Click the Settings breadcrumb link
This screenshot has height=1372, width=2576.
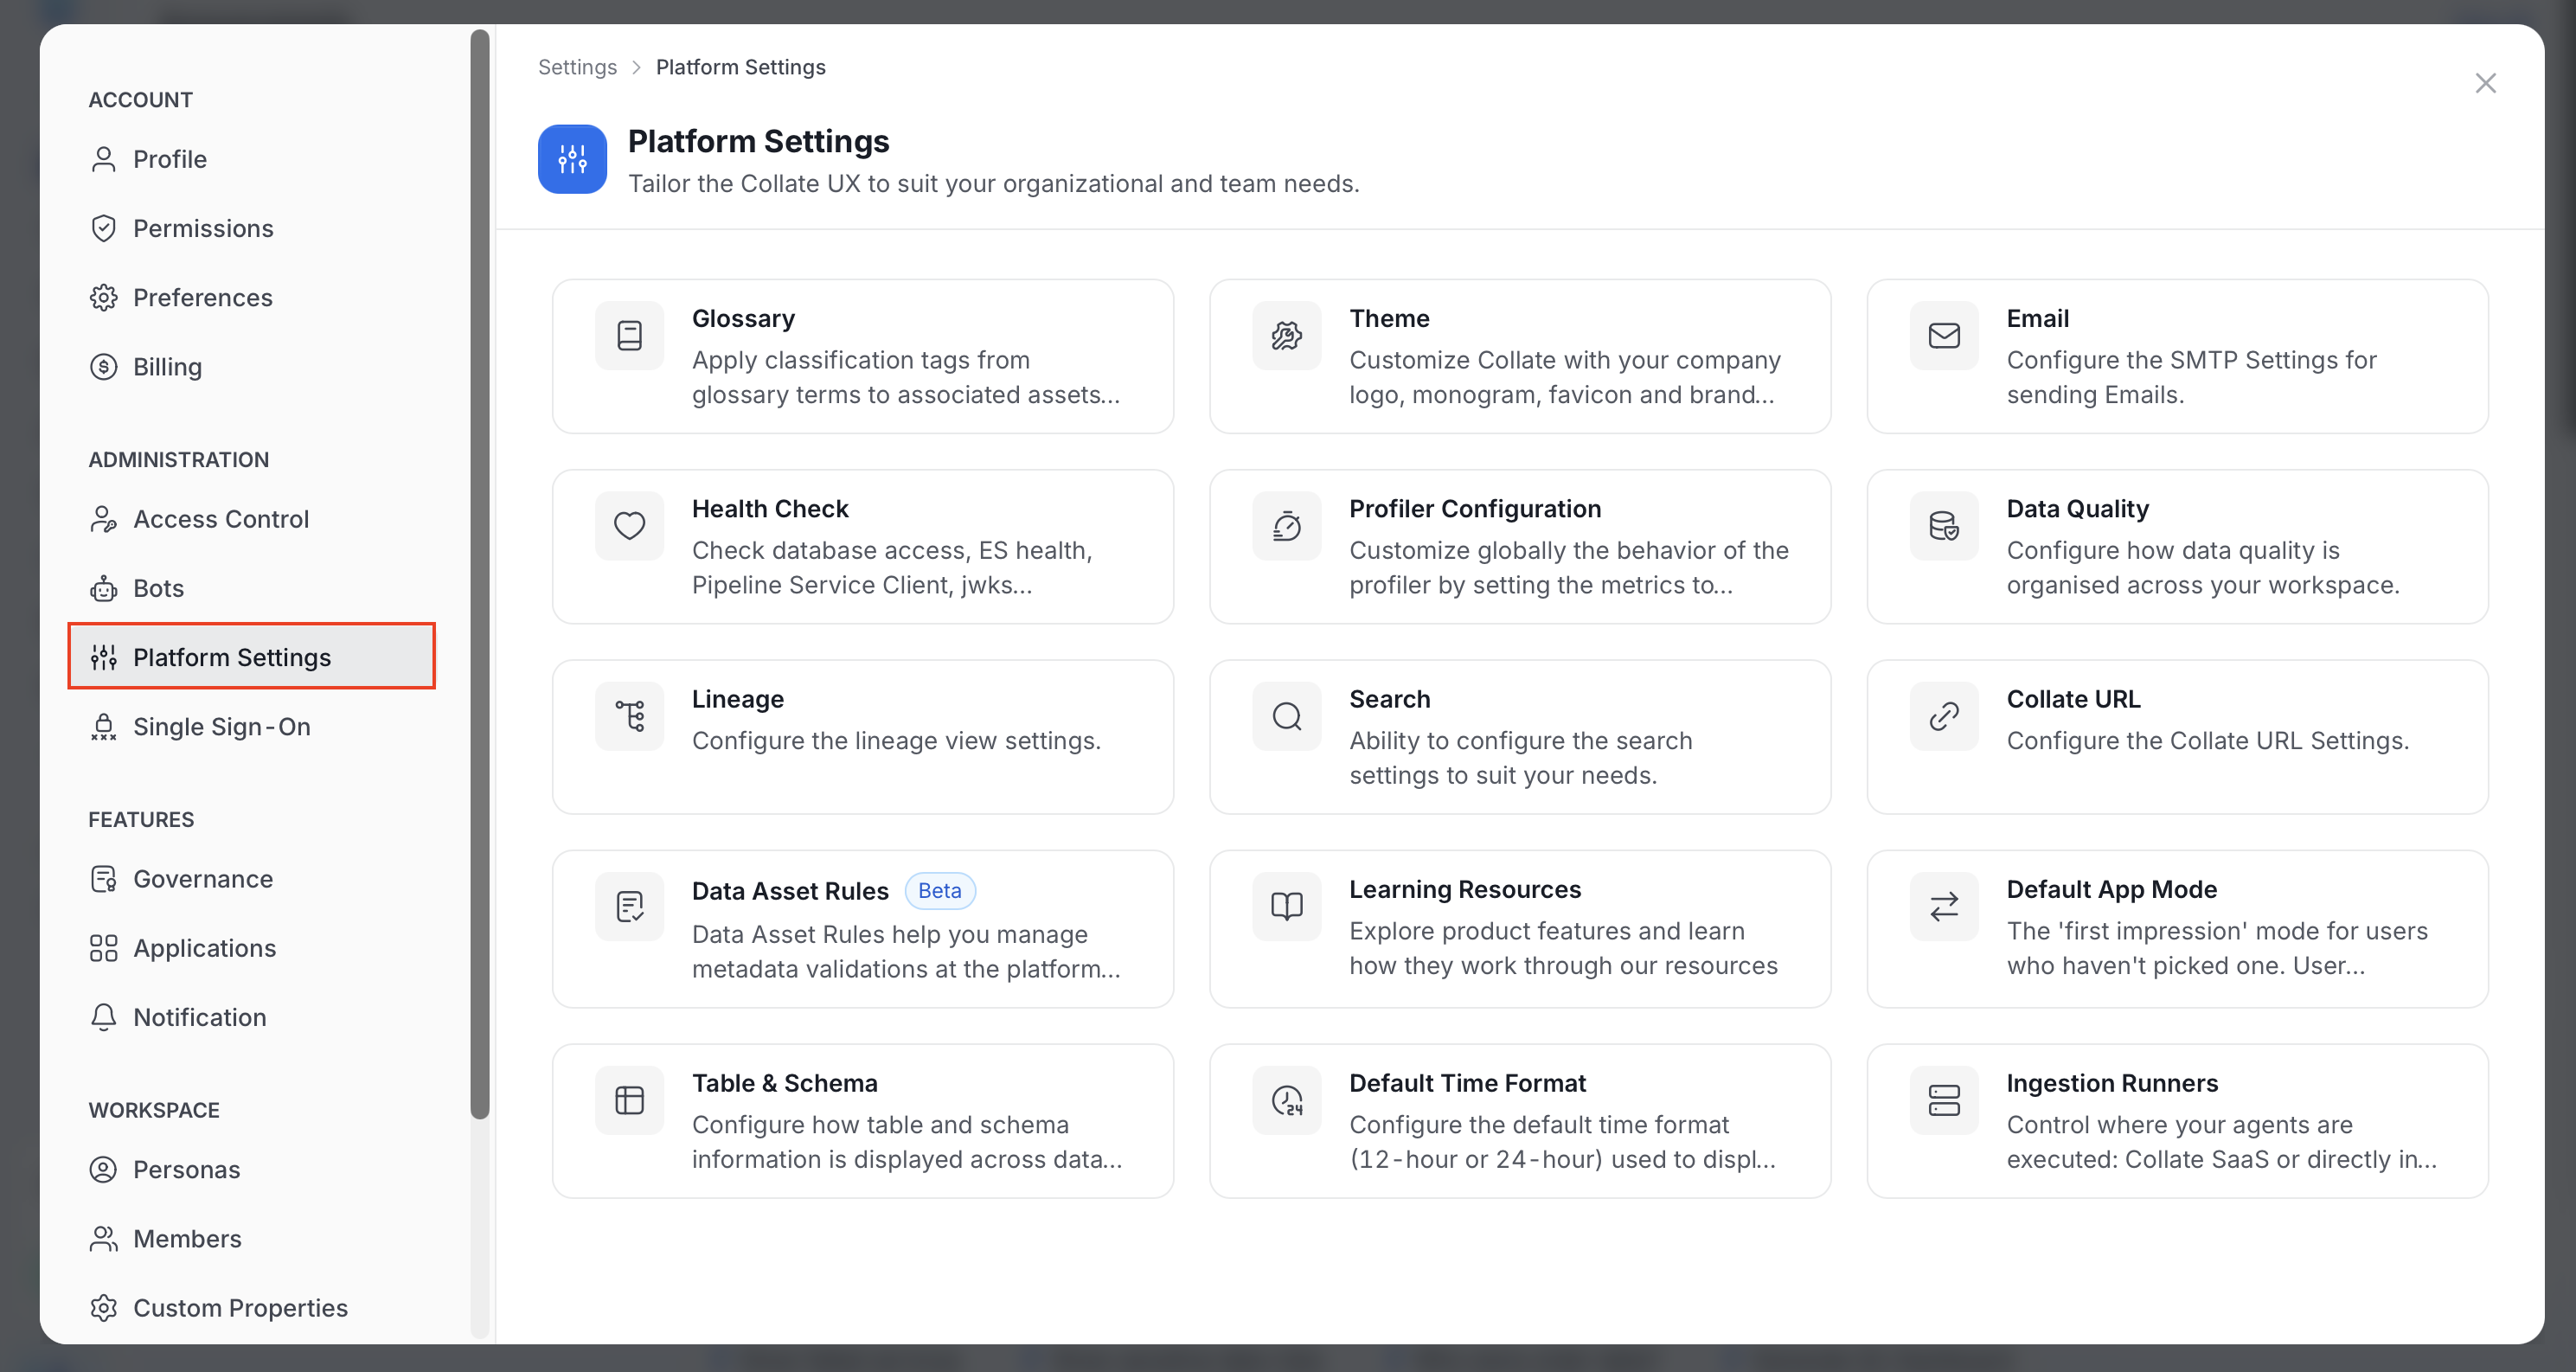[x=577, y=67]
